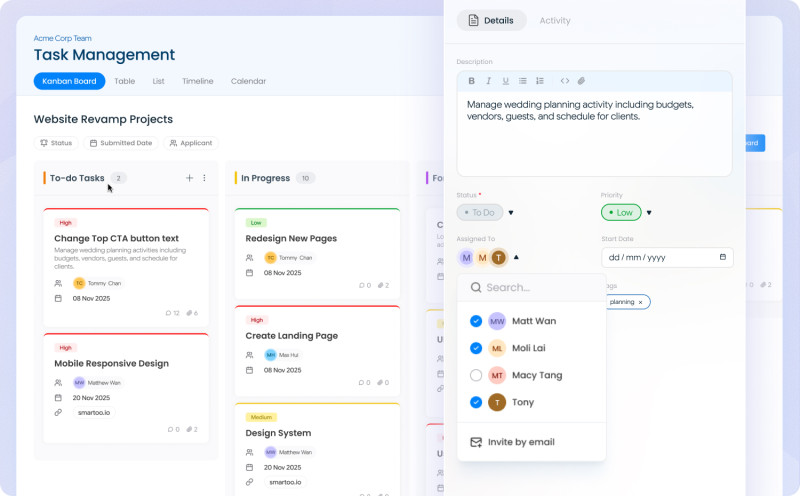Attach a file using paperclip icon
The height and width of the screenshot is (496, 800).
click(581, 81)
